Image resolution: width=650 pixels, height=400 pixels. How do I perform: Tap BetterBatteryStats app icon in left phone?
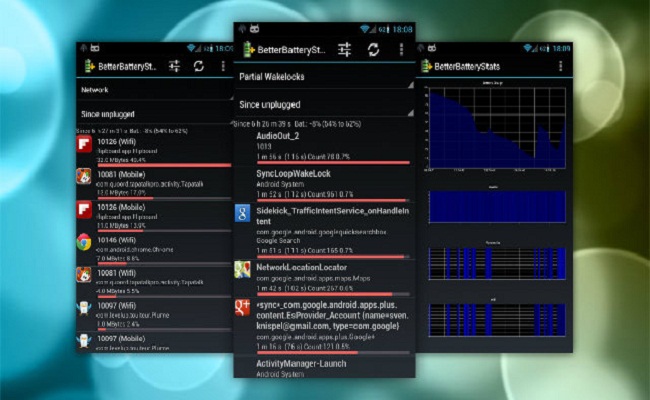point(89,66)
